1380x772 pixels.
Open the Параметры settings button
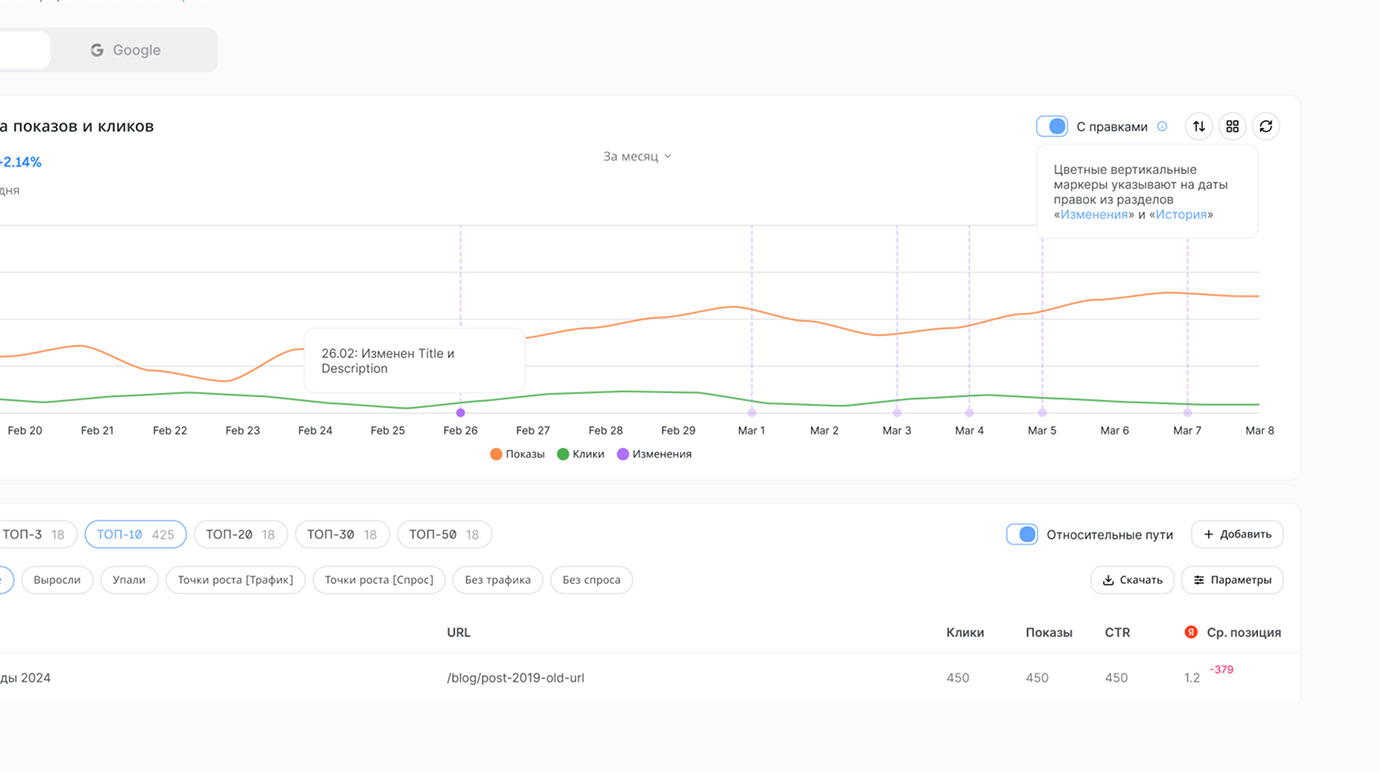tap(1232, 580)
